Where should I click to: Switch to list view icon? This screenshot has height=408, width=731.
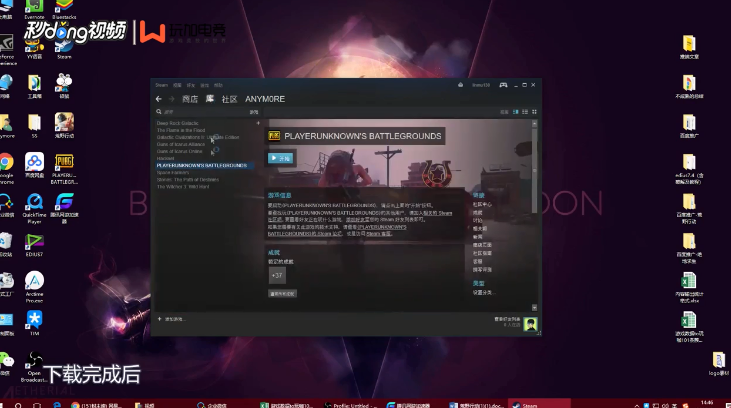click(525, 112)
